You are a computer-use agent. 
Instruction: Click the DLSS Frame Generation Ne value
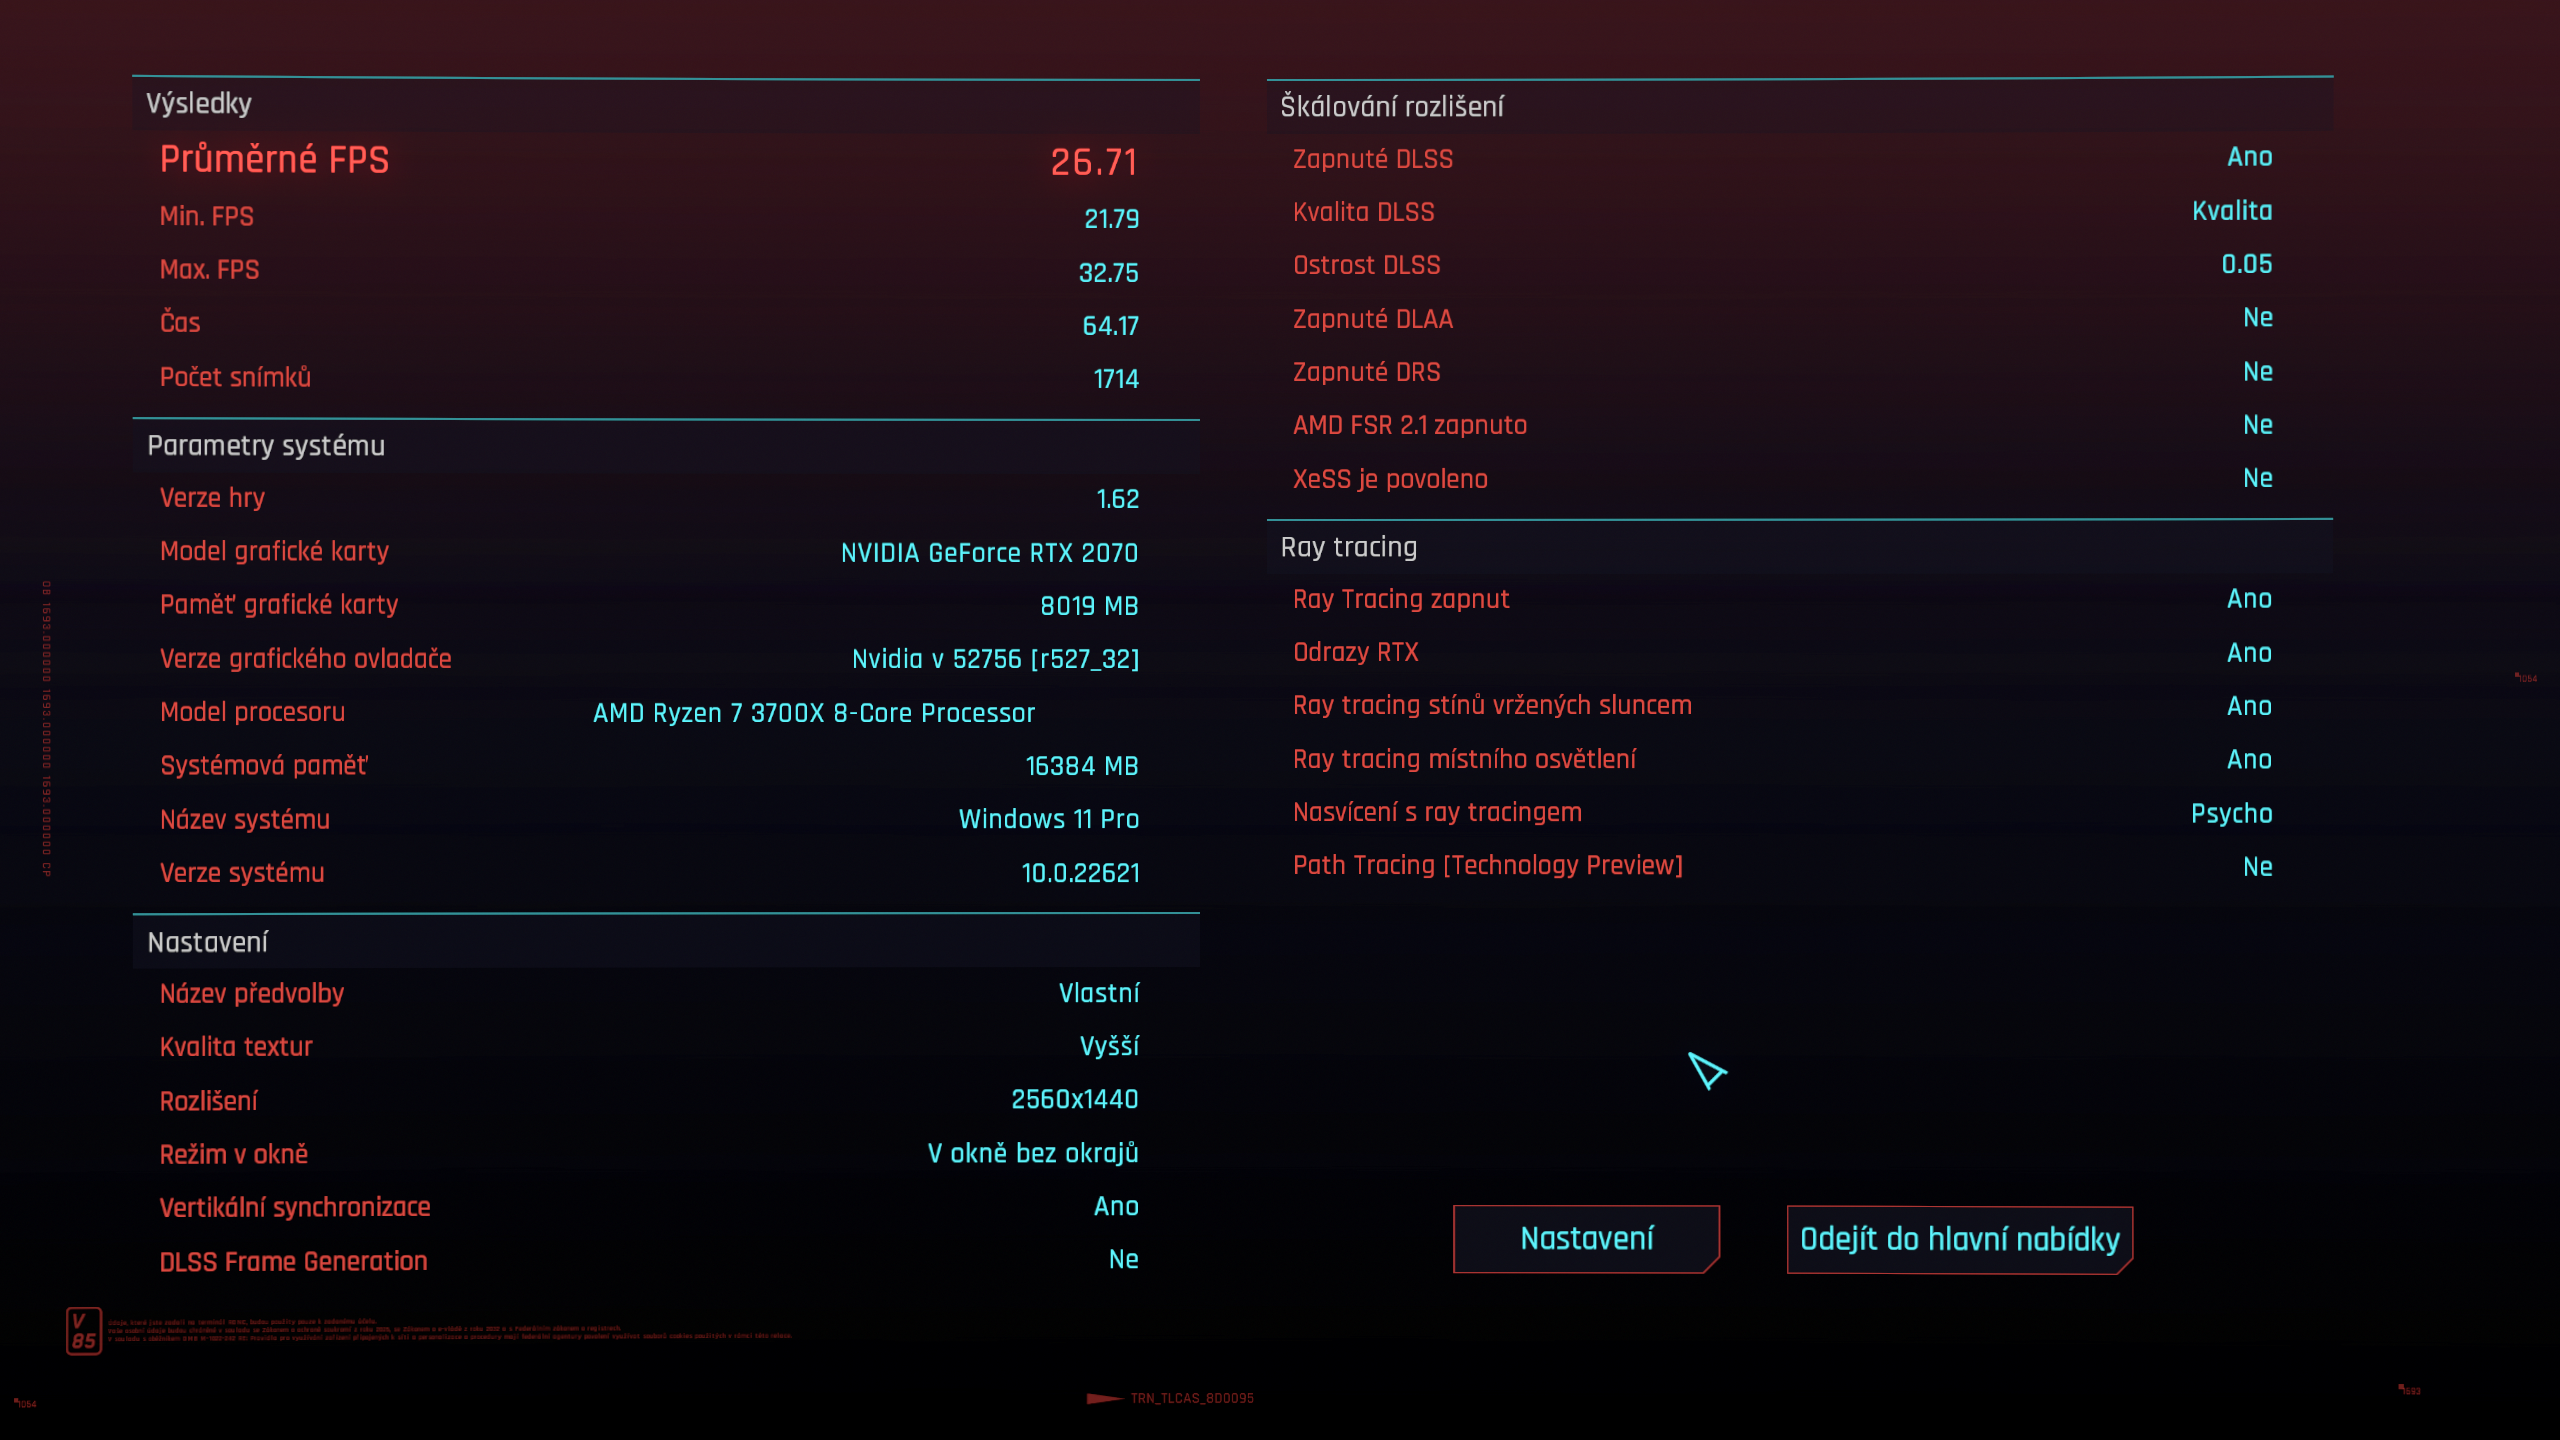coord(1123,1260)
